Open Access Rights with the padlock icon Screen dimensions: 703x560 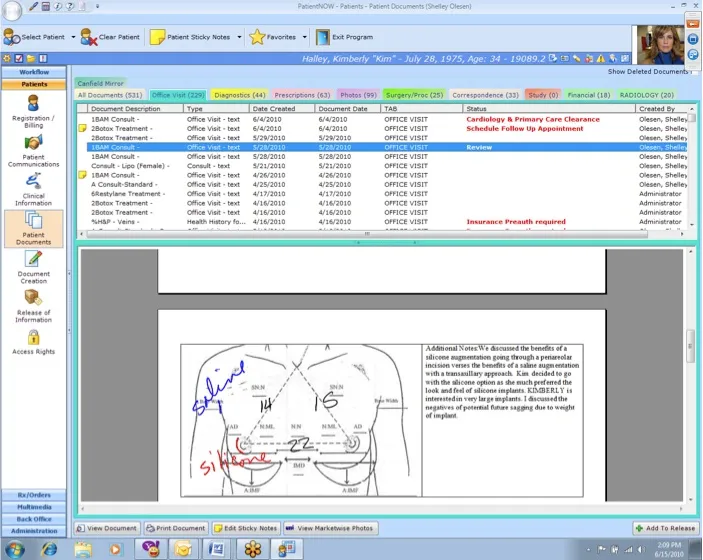[x=33, y=342]
